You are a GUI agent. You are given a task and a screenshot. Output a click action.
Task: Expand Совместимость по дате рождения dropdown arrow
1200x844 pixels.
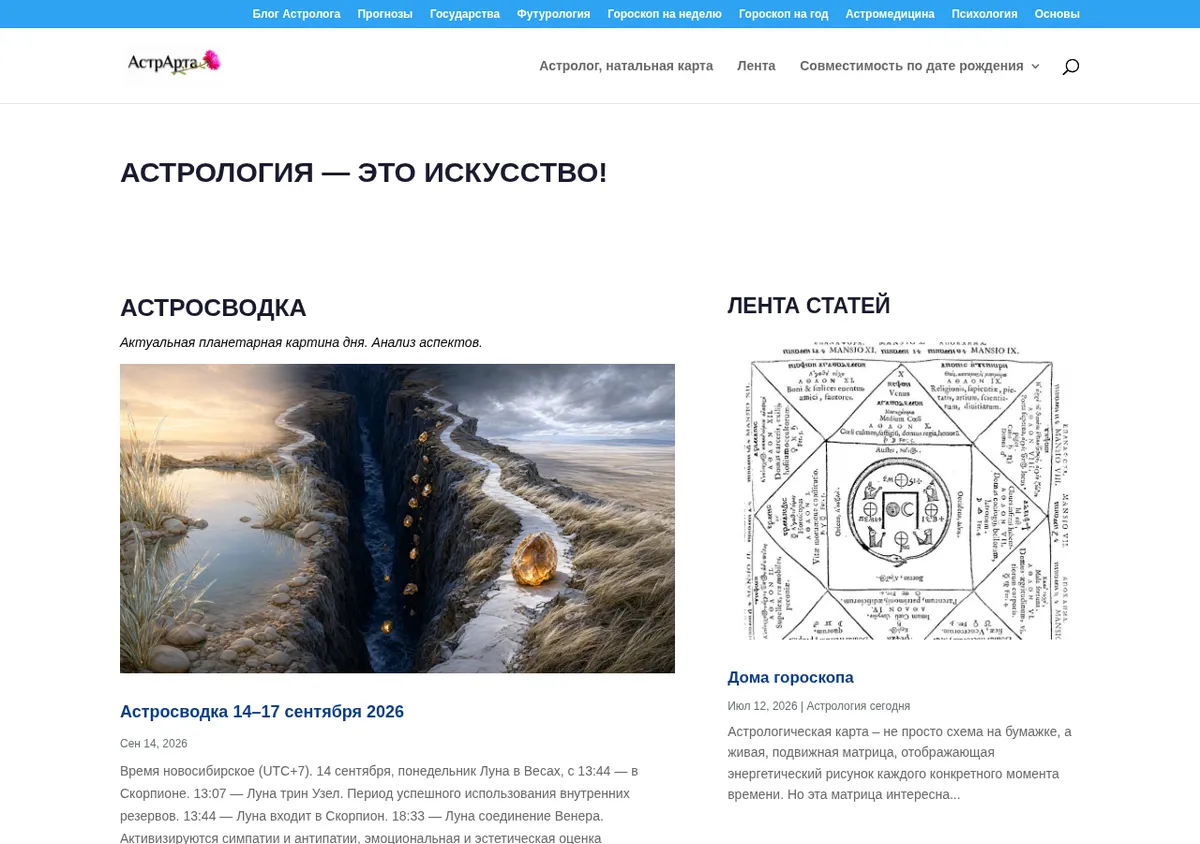click(x=1035, y=66)
